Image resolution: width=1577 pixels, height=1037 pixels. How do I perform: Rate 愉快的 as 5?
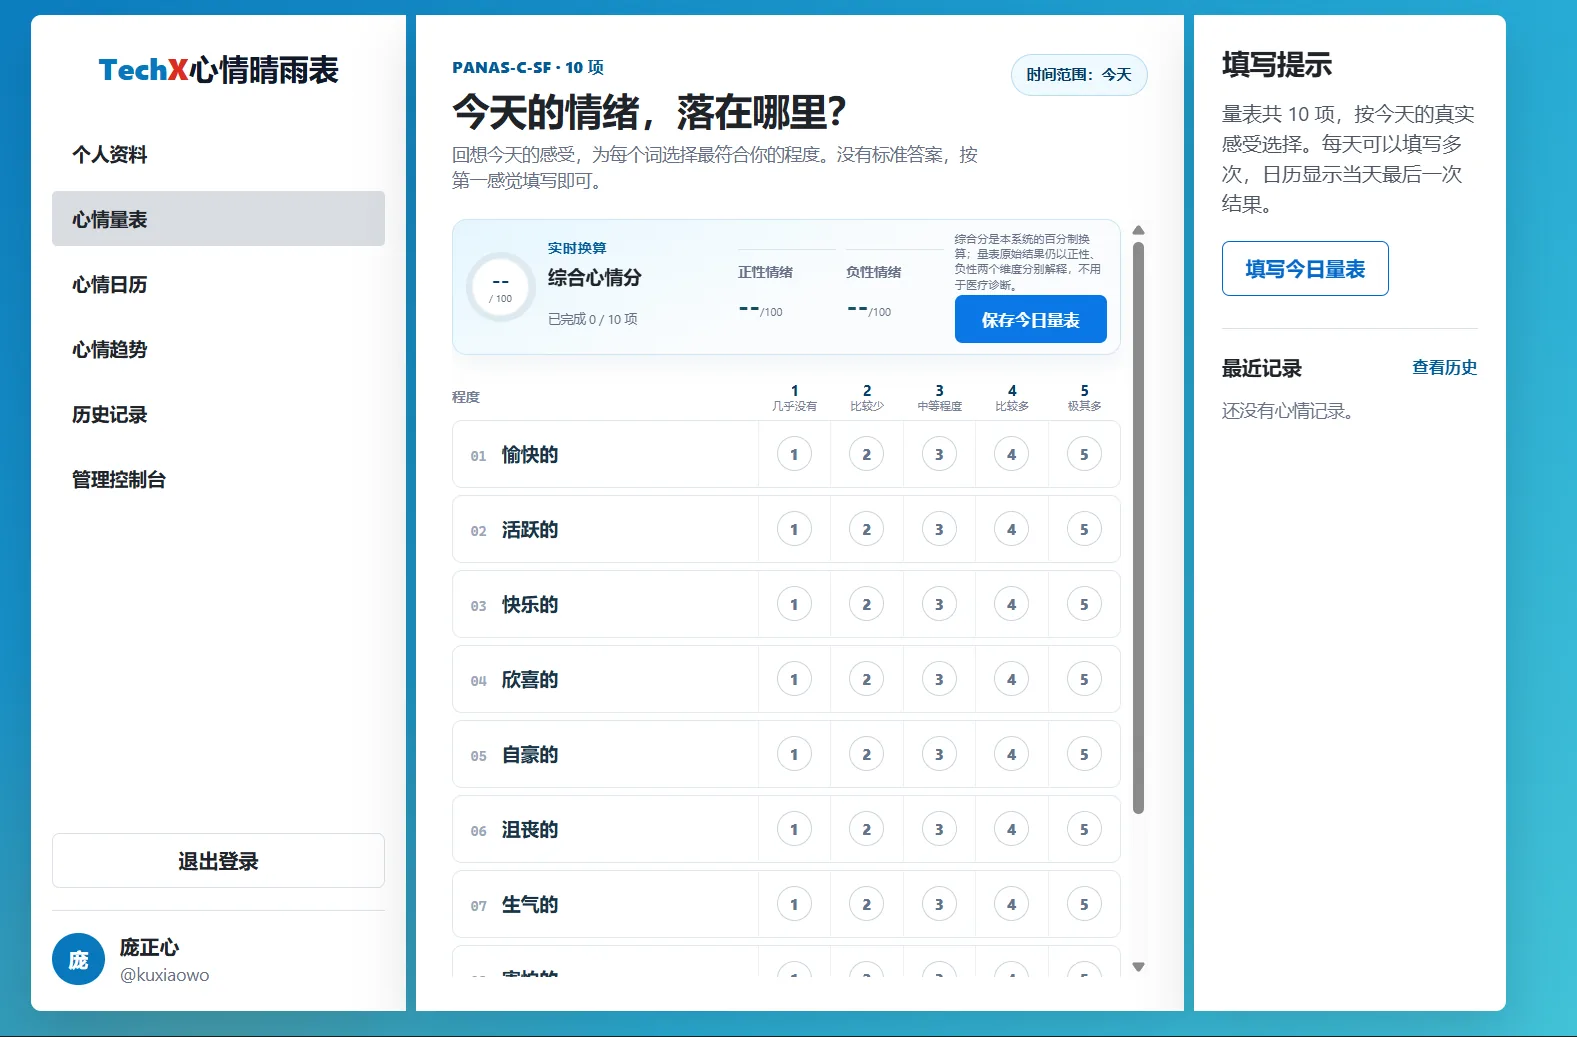click(x=1084, y=454)
